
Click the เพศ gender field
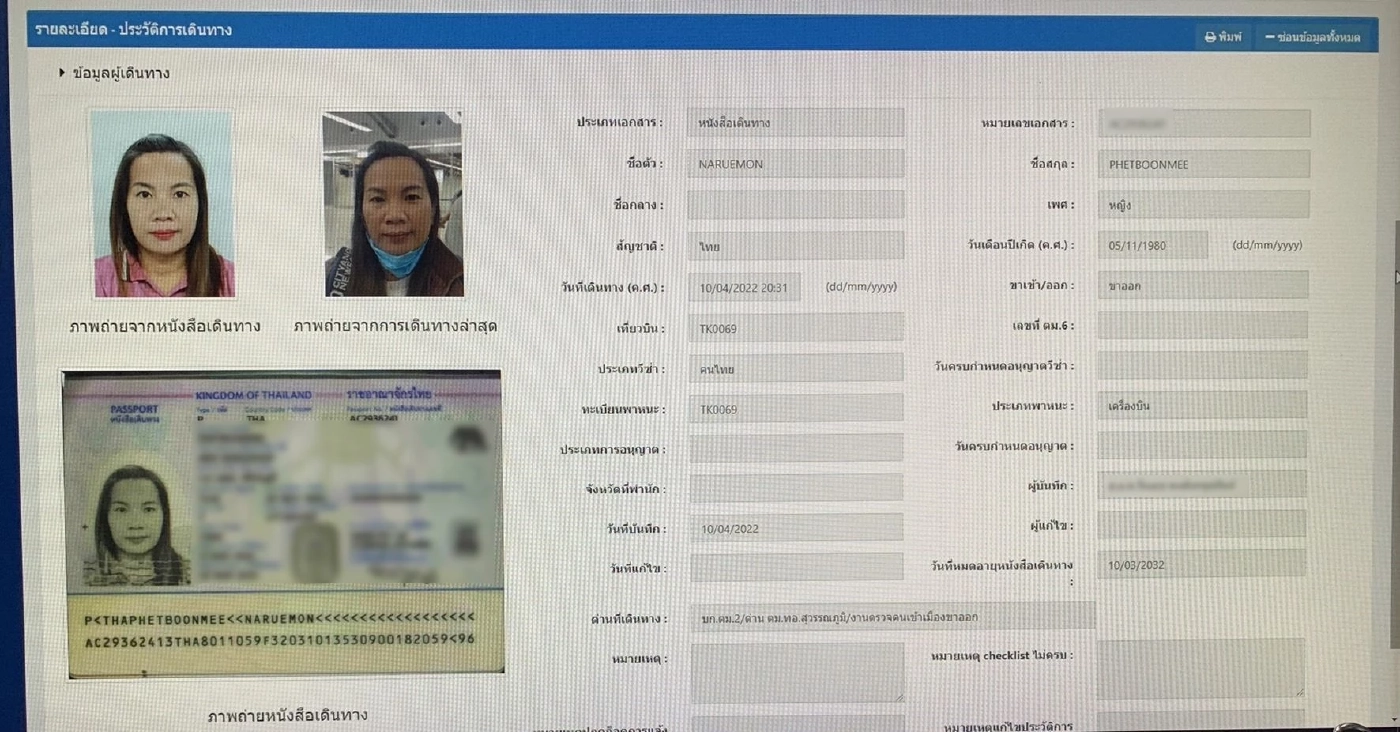[1203, 205]
